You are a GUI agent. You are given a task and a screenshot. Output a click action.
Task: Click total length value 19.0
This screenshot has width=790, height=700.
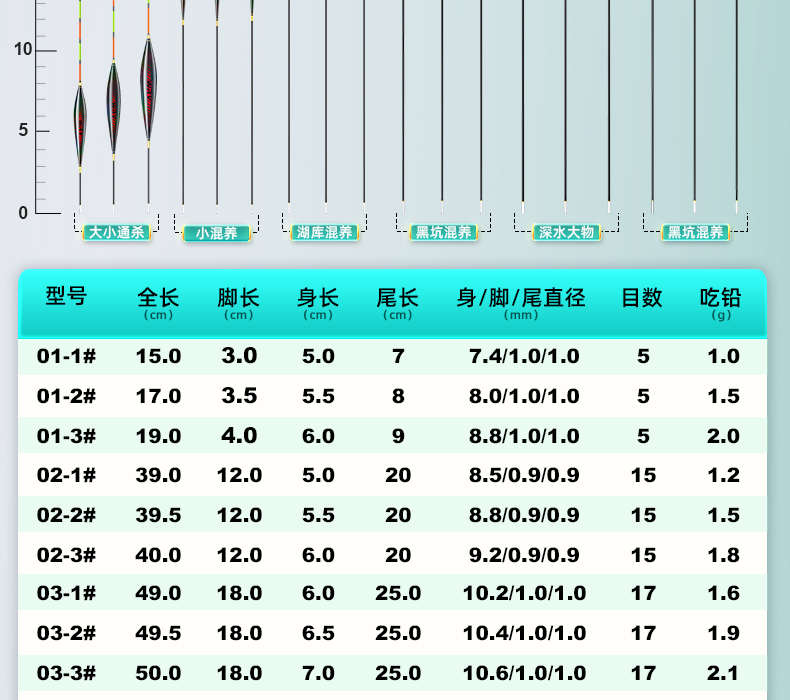click(158, 436)
